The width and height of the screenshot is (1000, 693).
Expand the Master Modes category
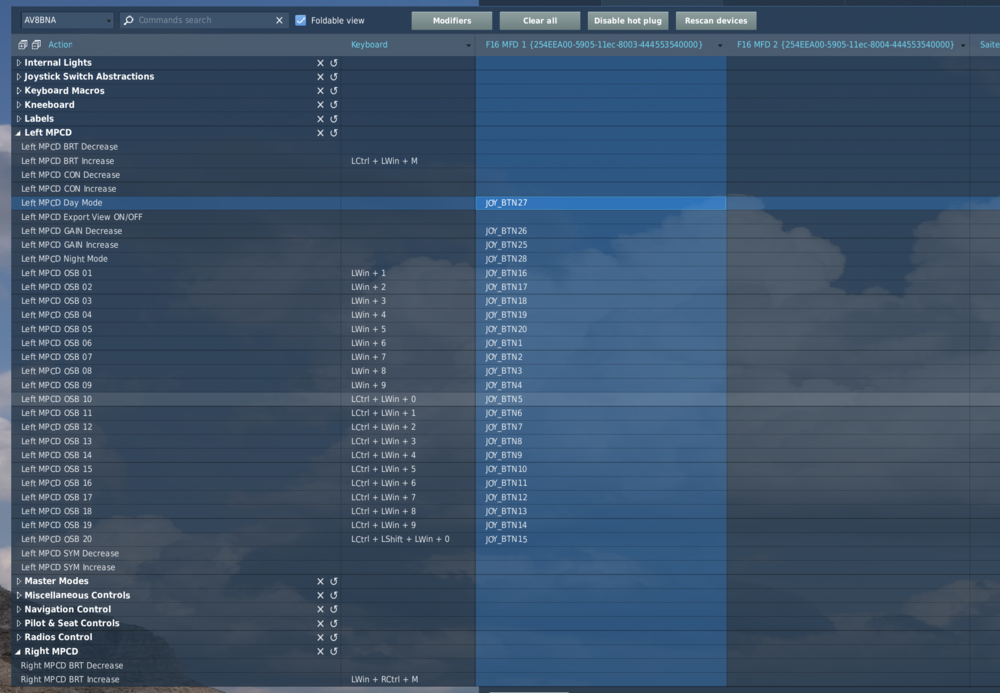tap(18, 581)
